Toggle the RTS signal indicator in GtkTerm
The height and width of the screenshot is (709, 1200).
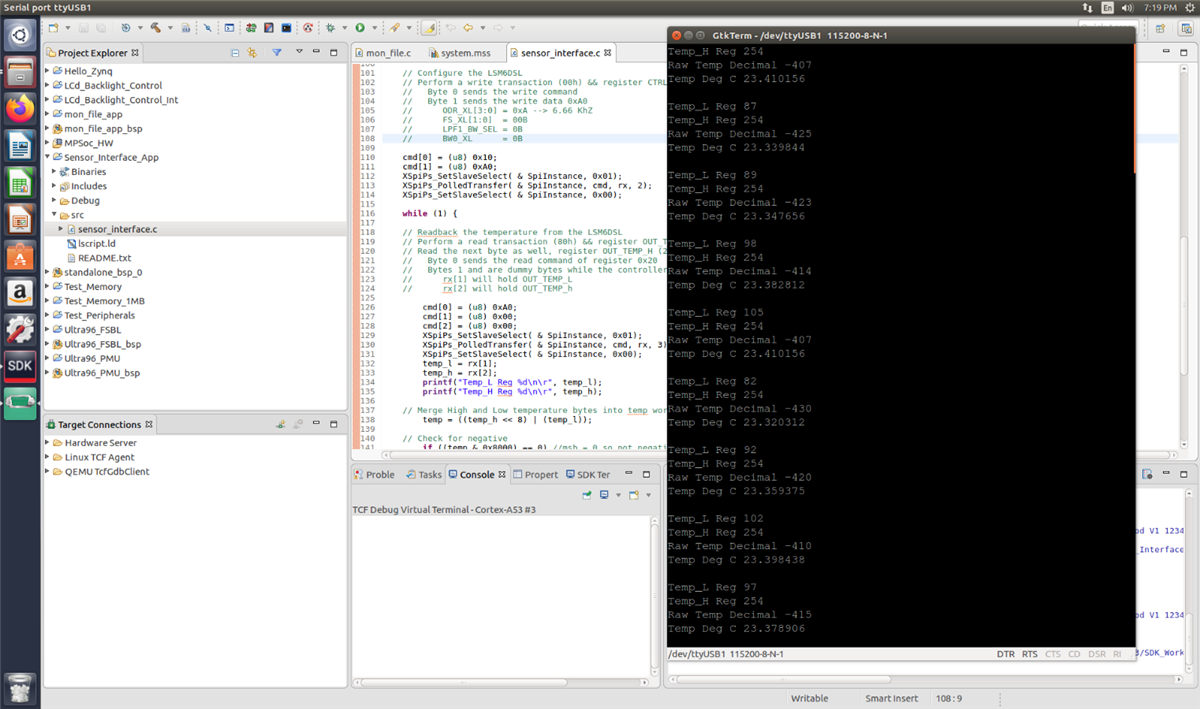(x=1029, y=654)
